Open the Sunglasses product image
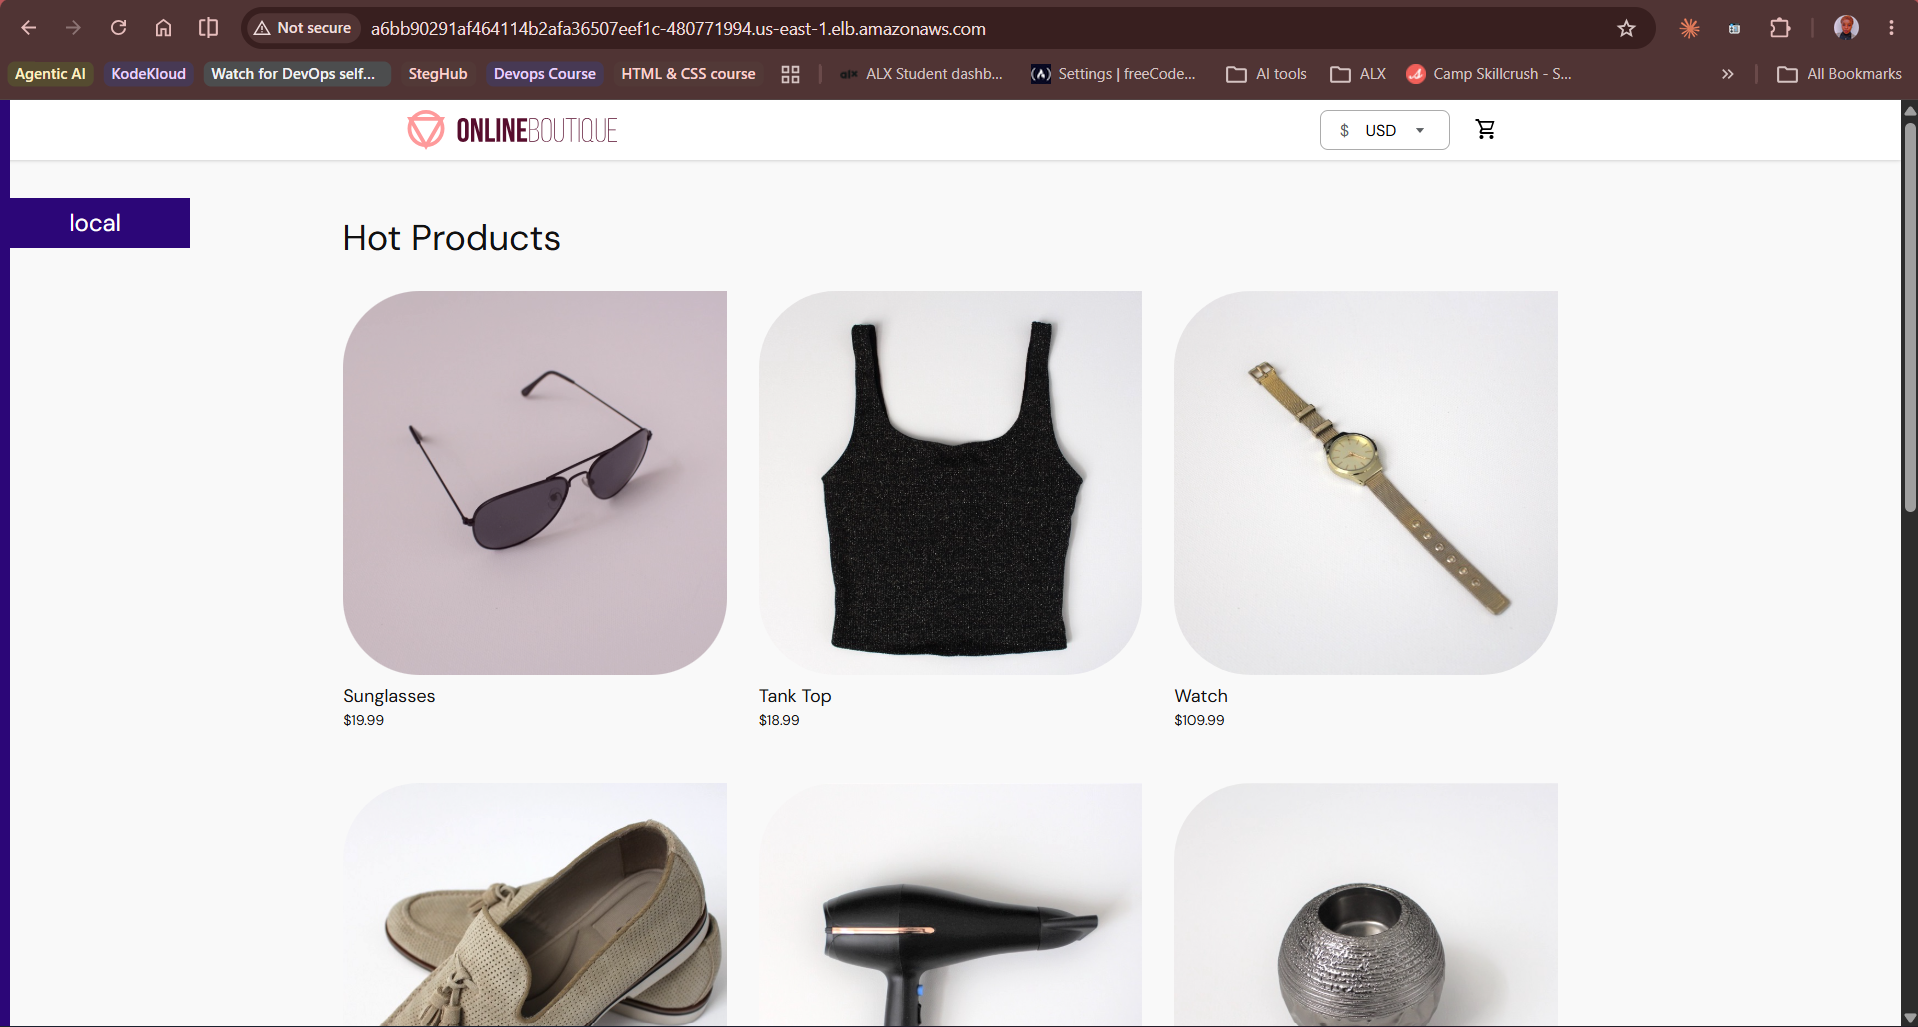The height and width of the screenshot is (1027, 1918). point(535,483)
